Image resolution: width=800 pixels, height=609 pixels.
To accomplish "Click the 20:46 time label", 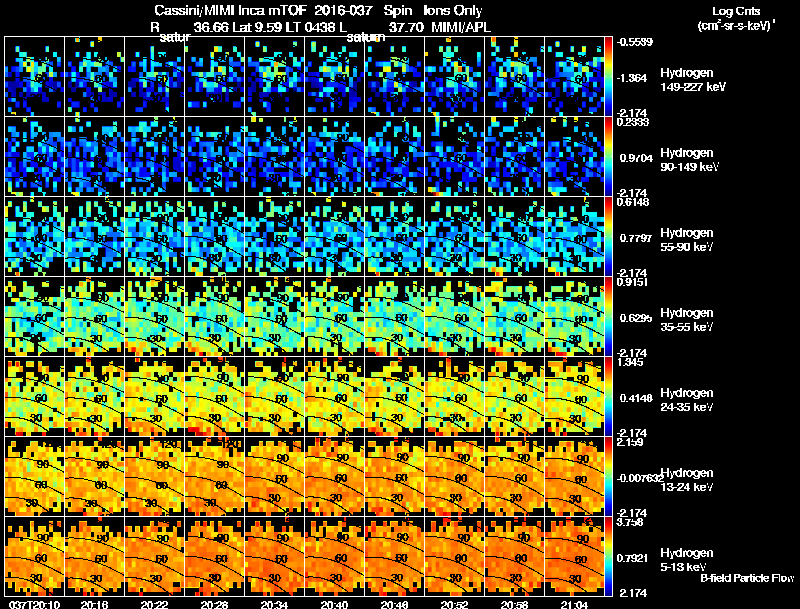I will click(x=394, y=604).
